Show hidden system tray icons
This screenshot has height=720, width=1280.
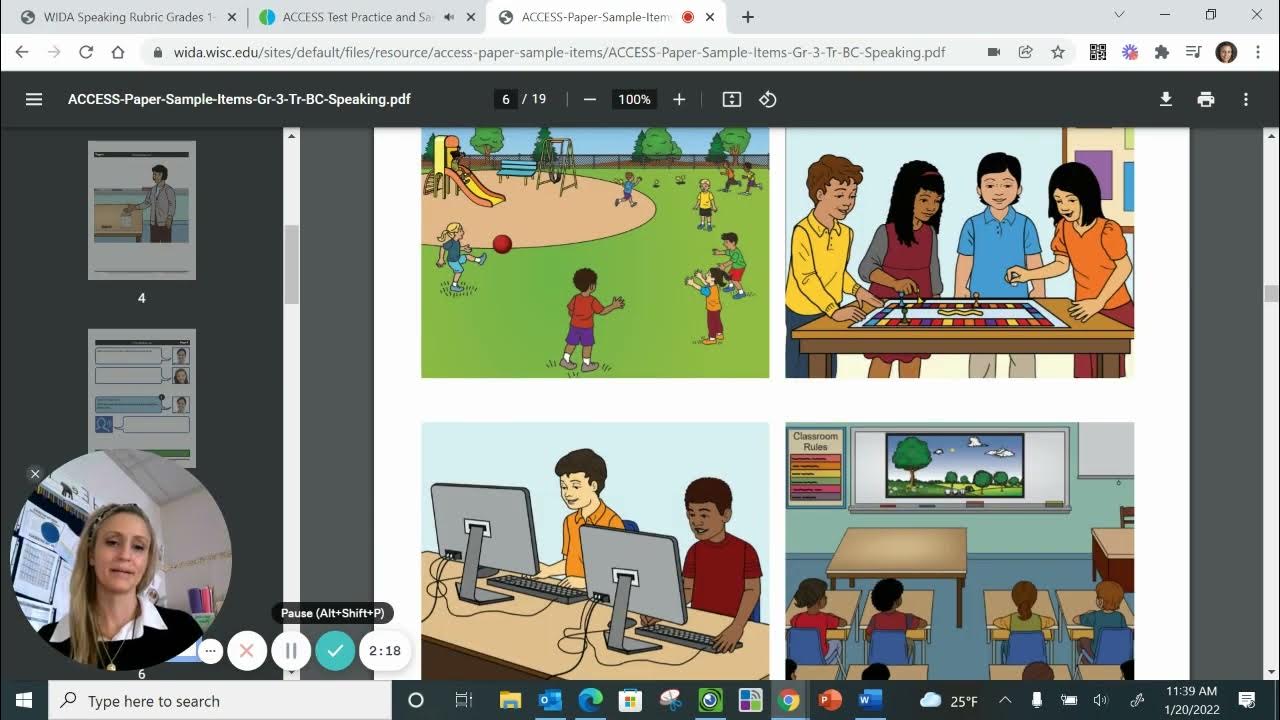pyautogui.click(x=1005, y=700)
